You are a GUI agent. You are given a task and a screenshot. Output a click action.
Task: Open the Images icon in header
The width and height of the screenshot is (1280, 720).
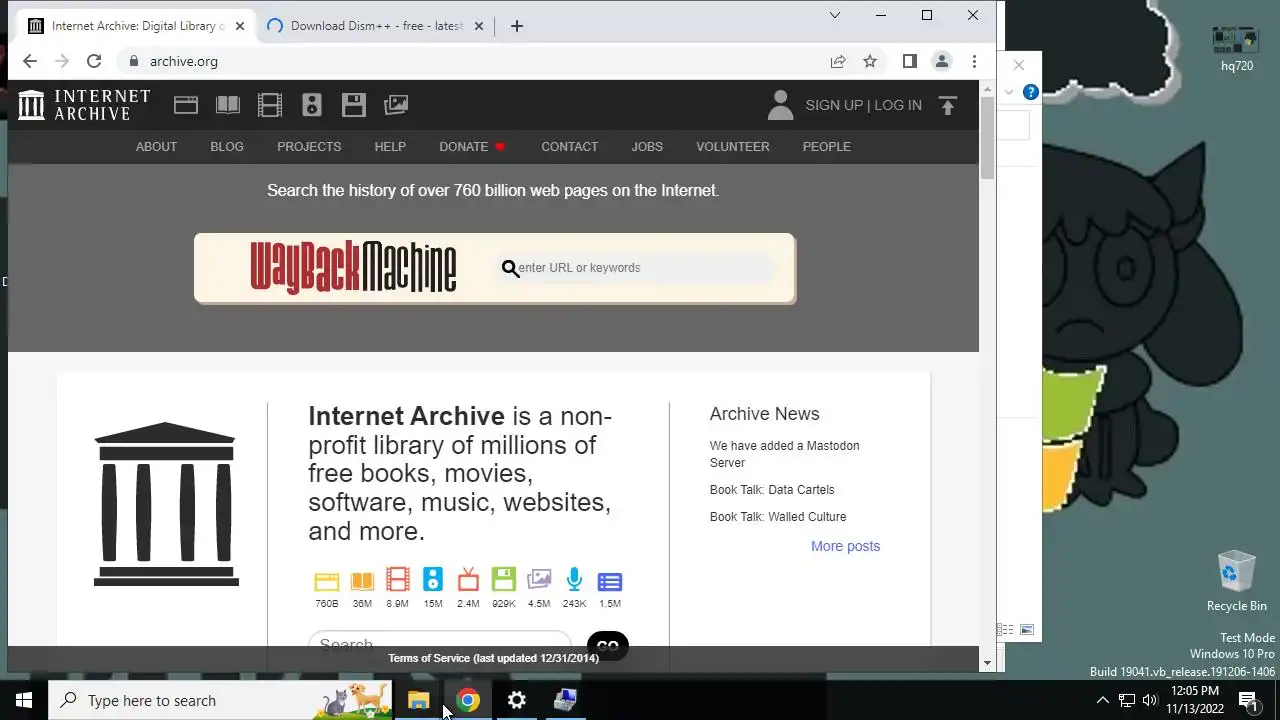pos(396,105)
